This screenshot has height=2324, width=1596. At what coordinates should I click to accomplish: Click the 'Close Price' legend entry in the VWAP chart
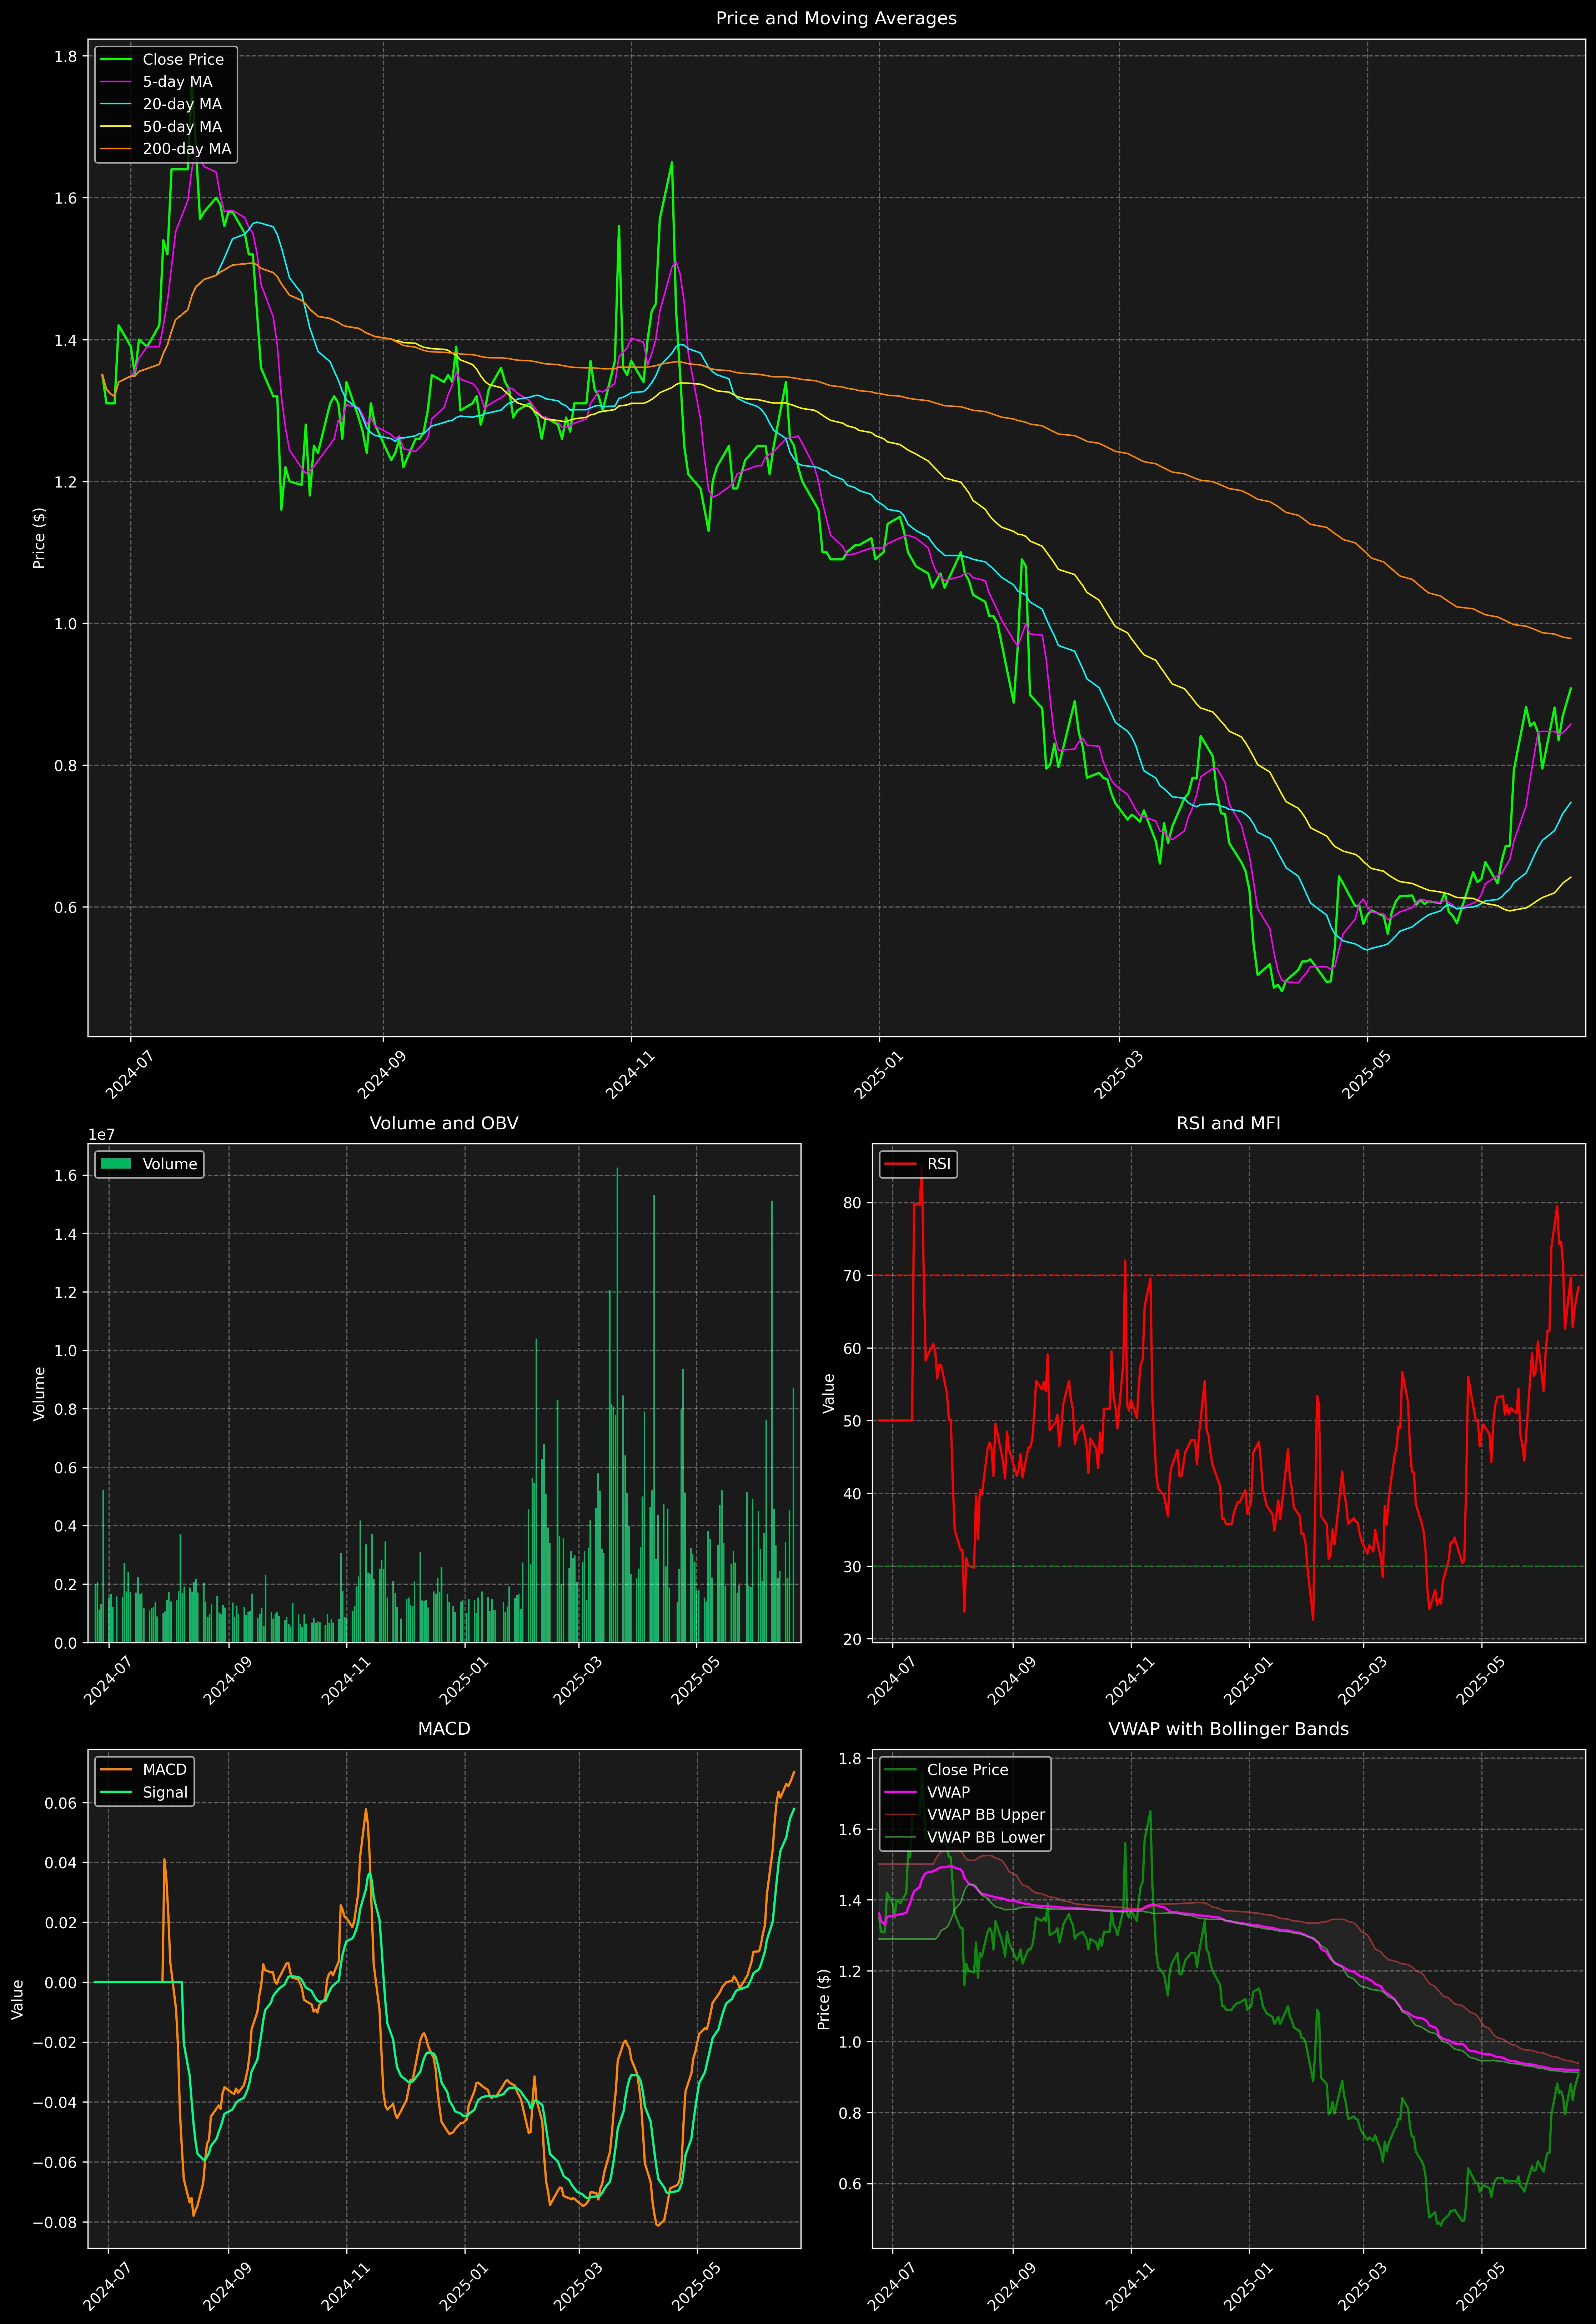tap(946, 1770)
